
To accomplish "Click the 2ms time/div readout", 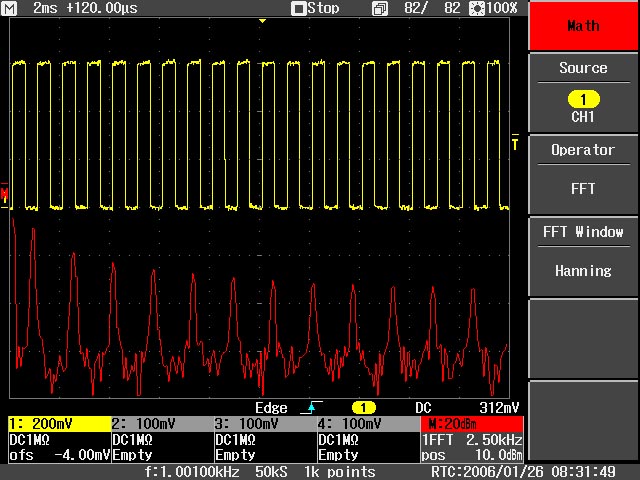I will coord(44,8).
